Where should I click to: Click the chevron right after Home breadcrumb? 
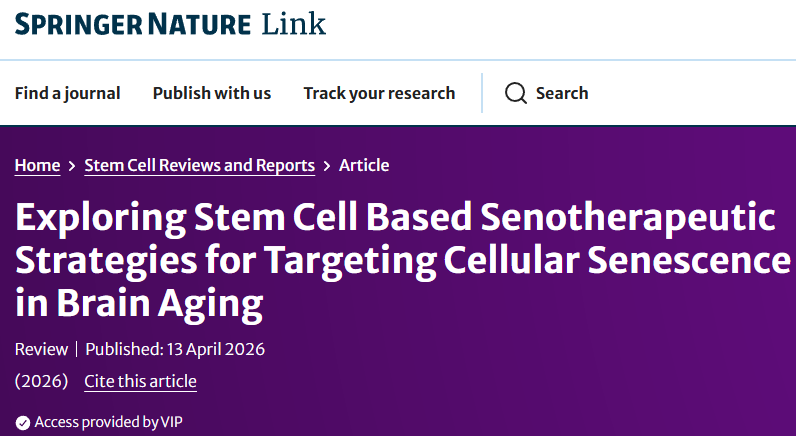(72, 166)
